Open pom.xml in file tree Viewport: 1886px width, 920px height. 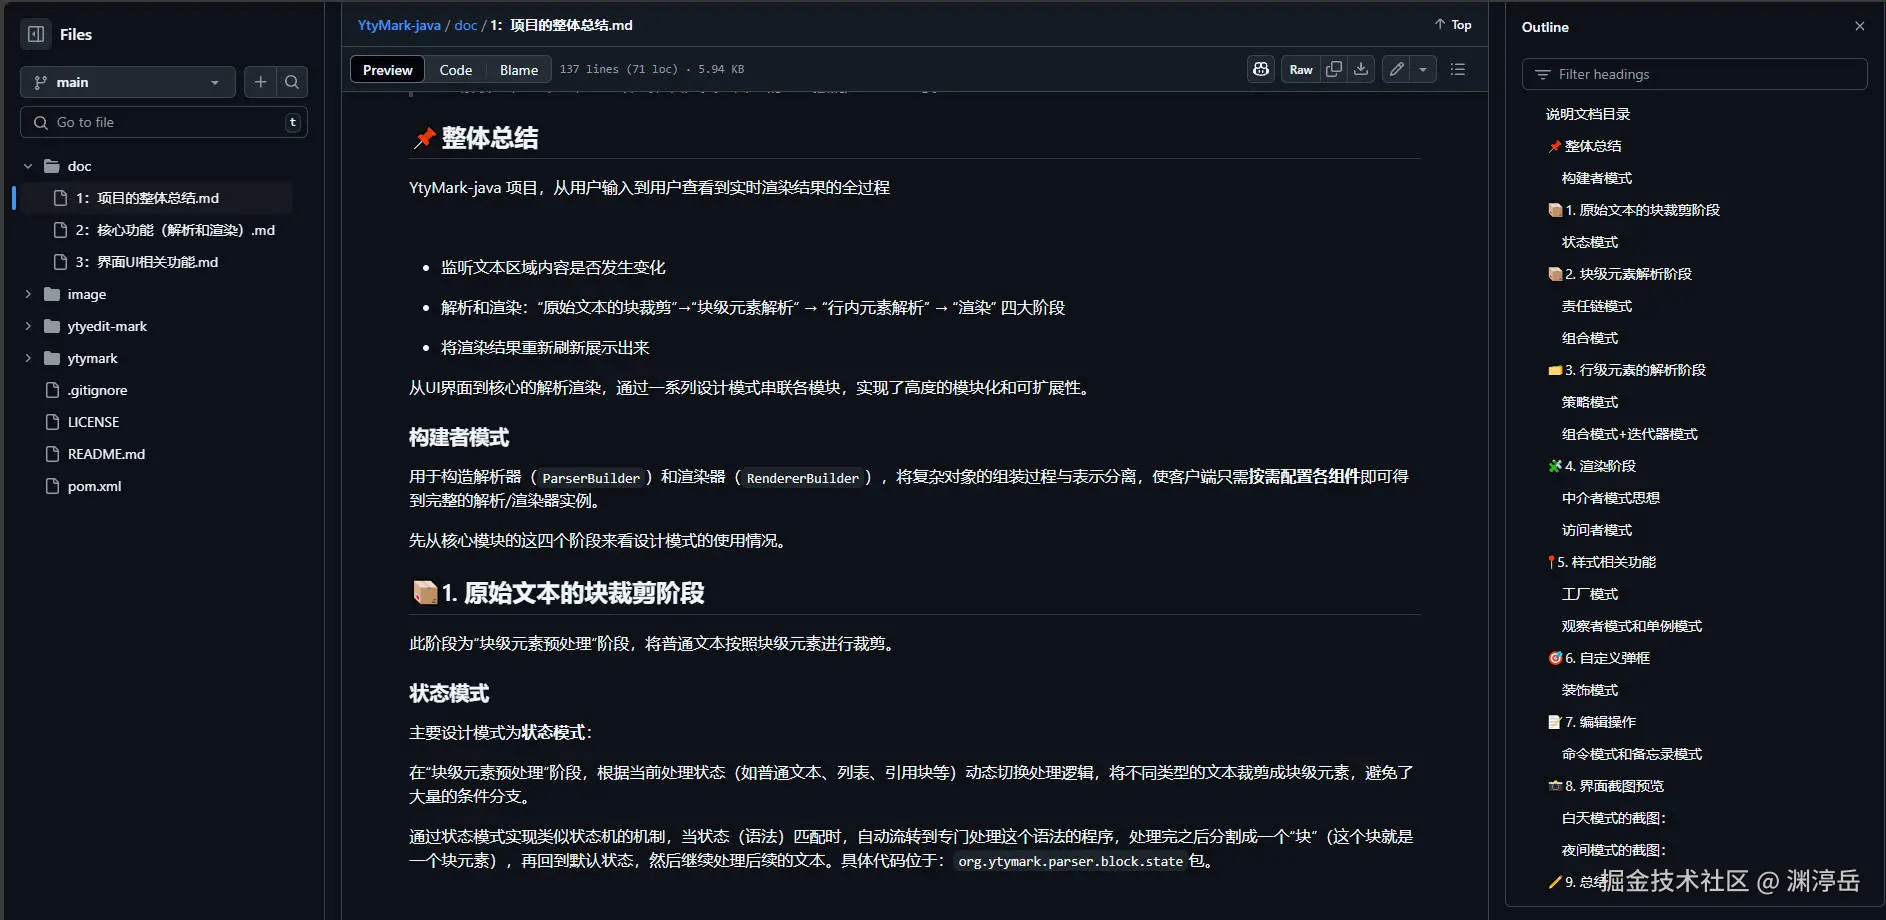[94, 486]
